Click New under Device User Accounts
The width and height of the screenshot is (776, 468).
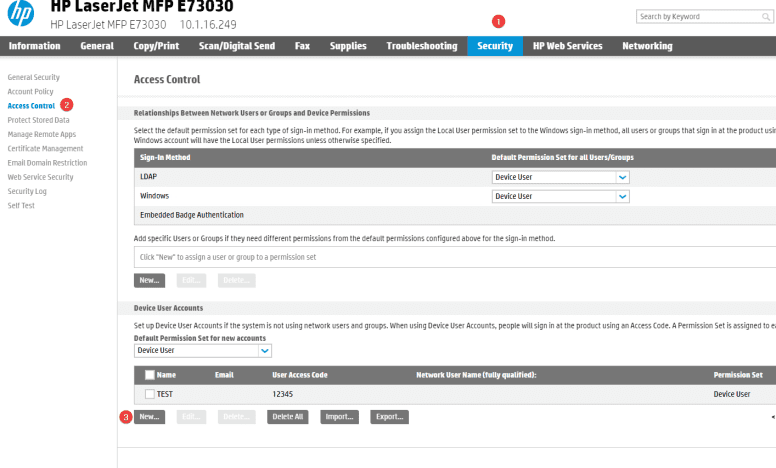(x=149, y=417)
